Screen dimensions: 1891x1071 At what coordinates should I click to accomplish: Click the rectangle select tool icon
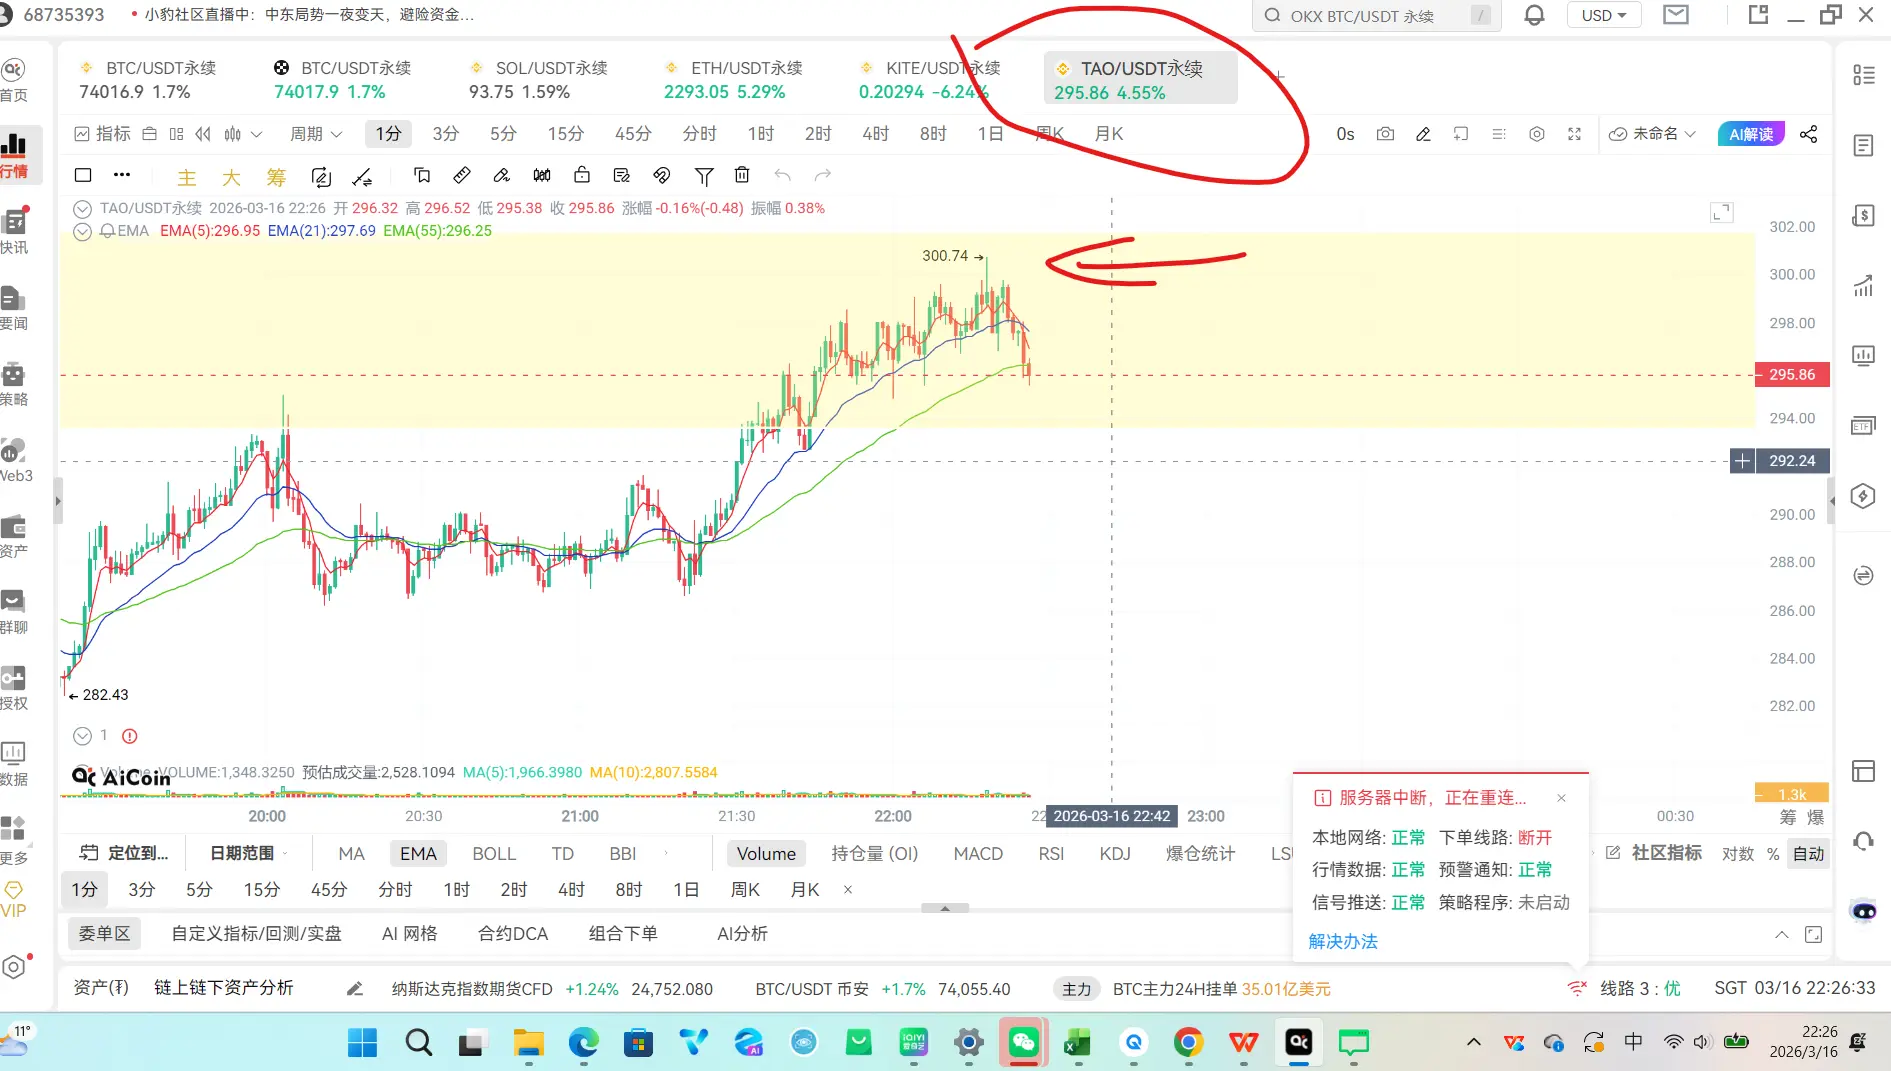(x=83, y=175)
